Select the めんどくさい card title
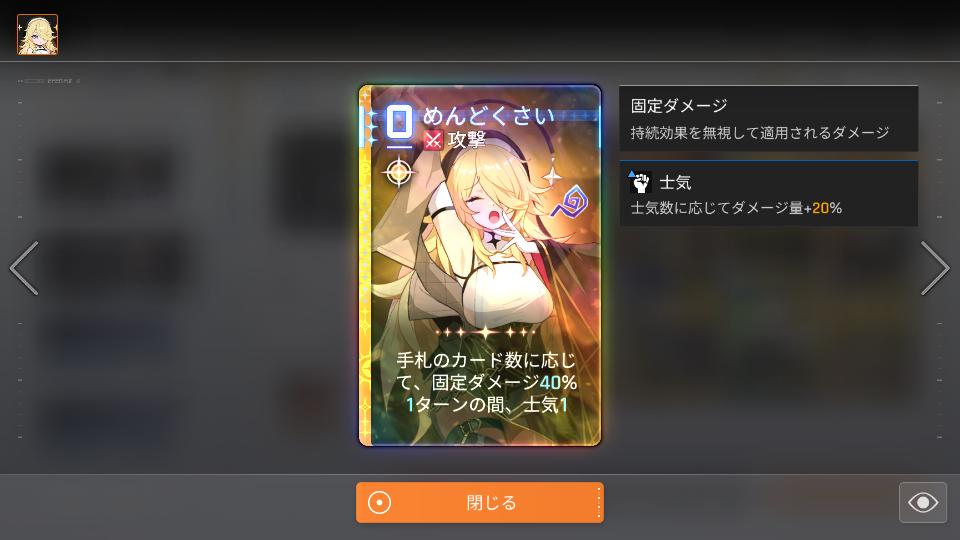This screenshot has width=960, height=540. 488,116
